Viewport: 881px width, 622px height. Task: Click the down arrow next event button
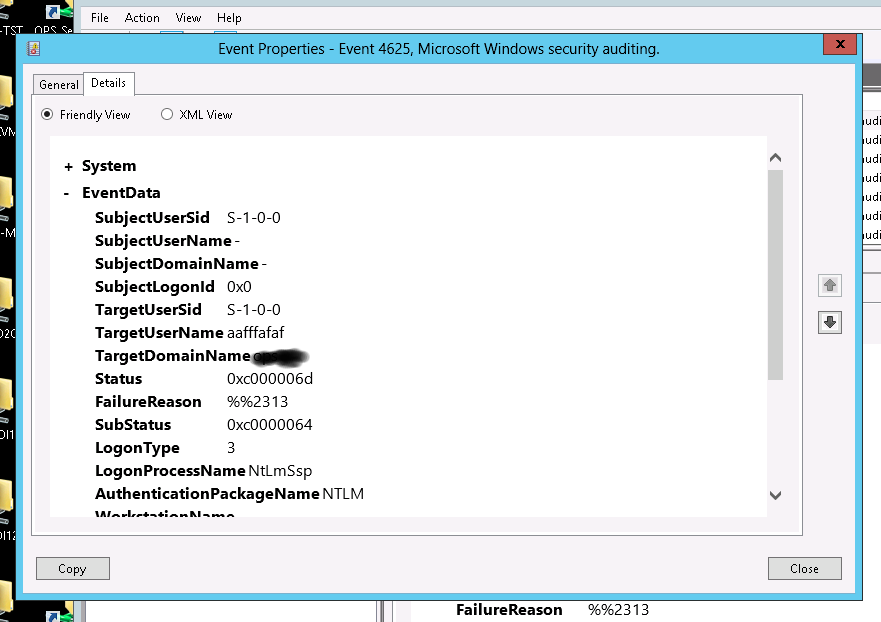[830, 323]
